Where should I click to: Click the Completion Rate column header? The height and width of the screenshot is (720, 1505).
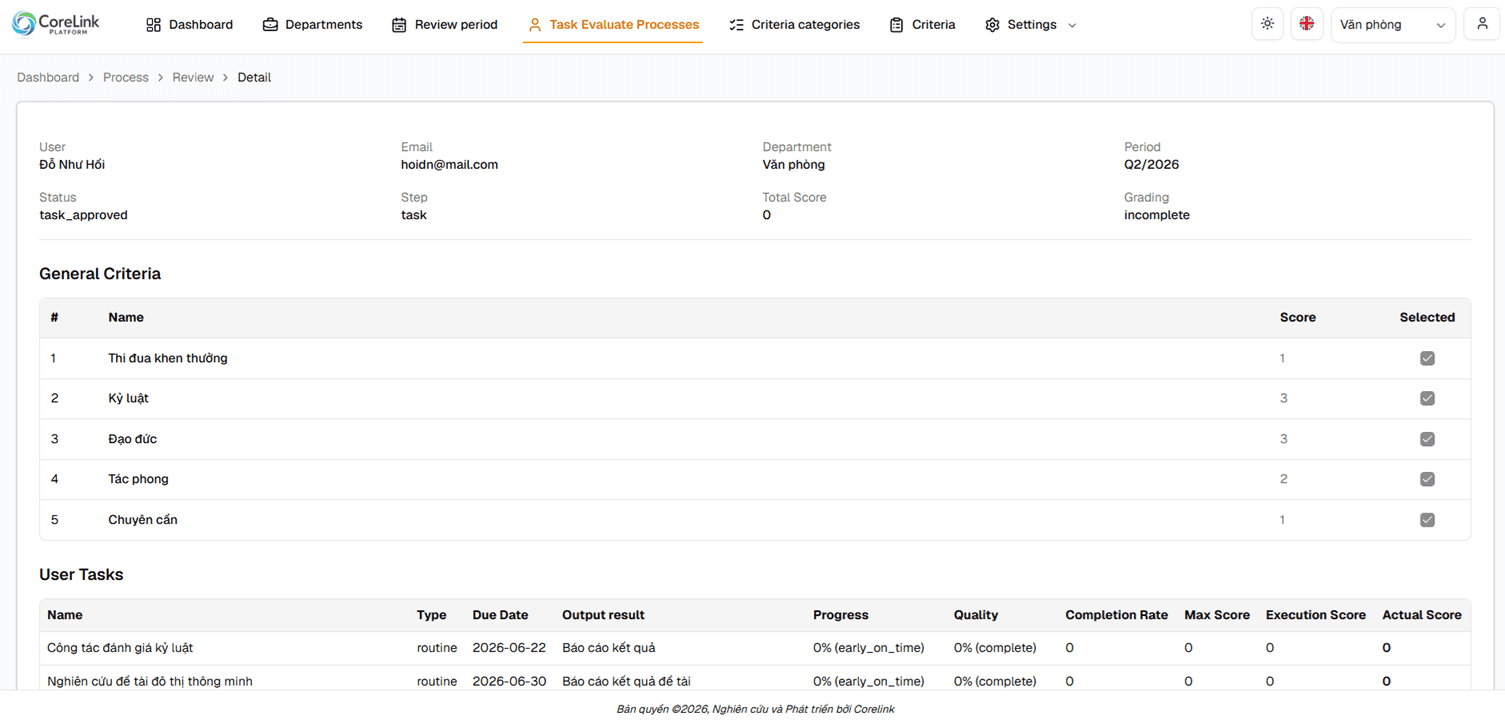[x=1116, y=615]
